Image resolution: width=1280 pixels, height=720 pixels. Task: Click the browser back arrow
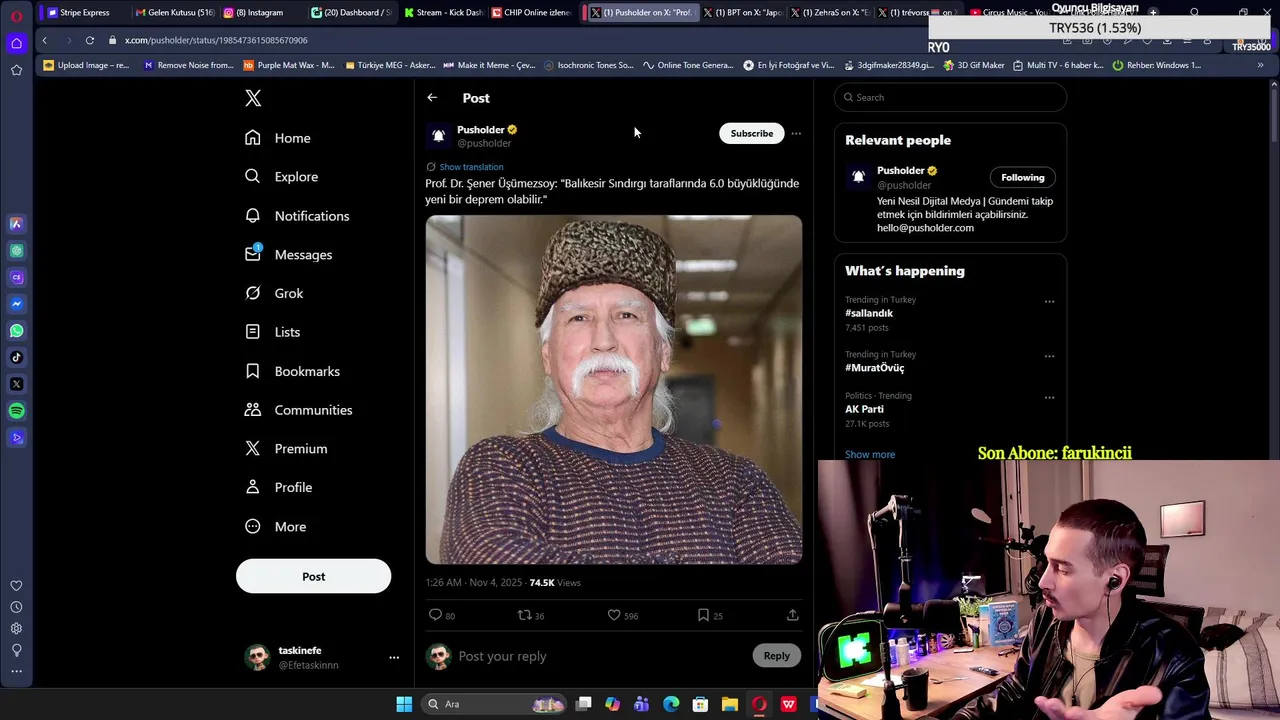point(45,40)
